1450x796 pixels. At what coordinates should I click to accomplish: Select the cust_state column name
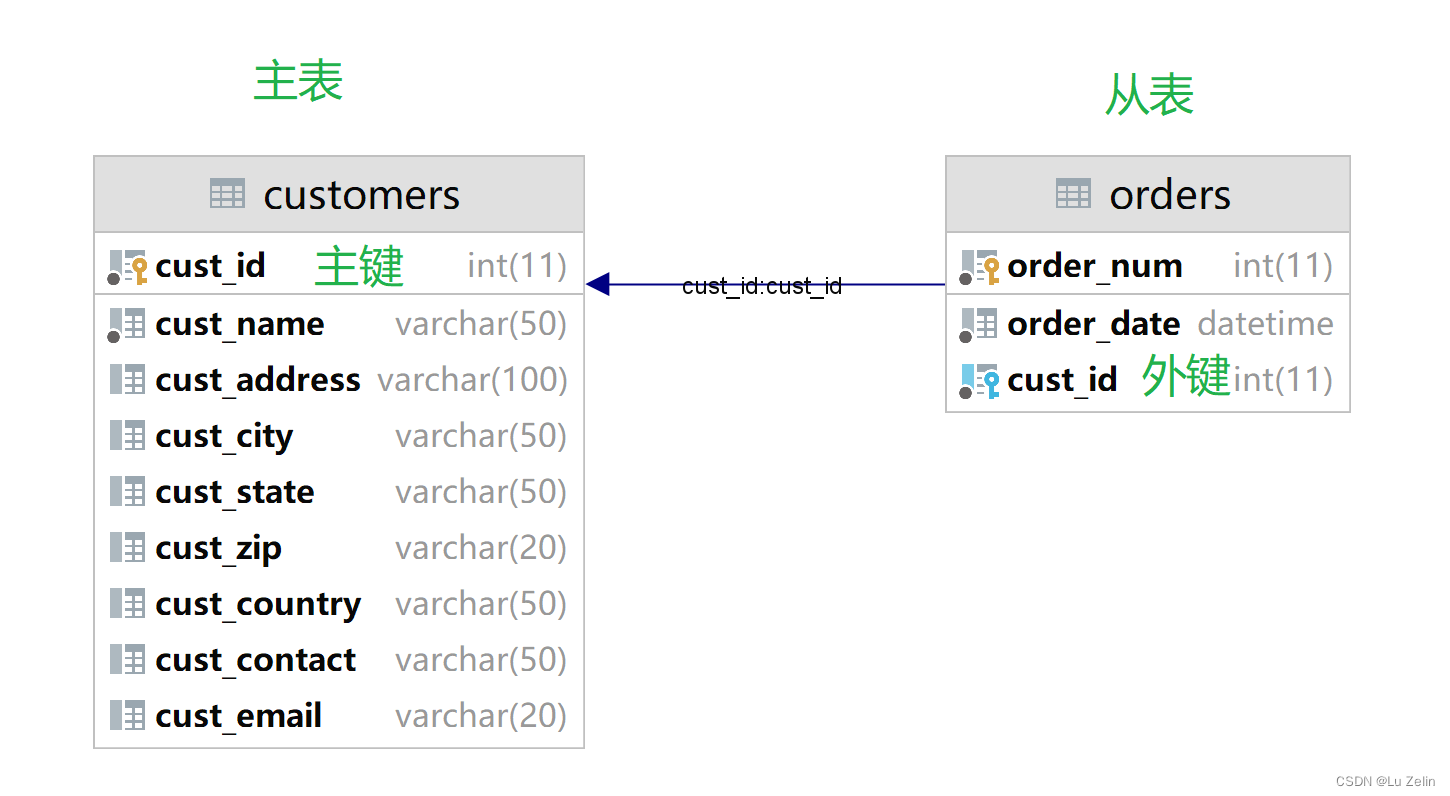click(x=235, y=492)
